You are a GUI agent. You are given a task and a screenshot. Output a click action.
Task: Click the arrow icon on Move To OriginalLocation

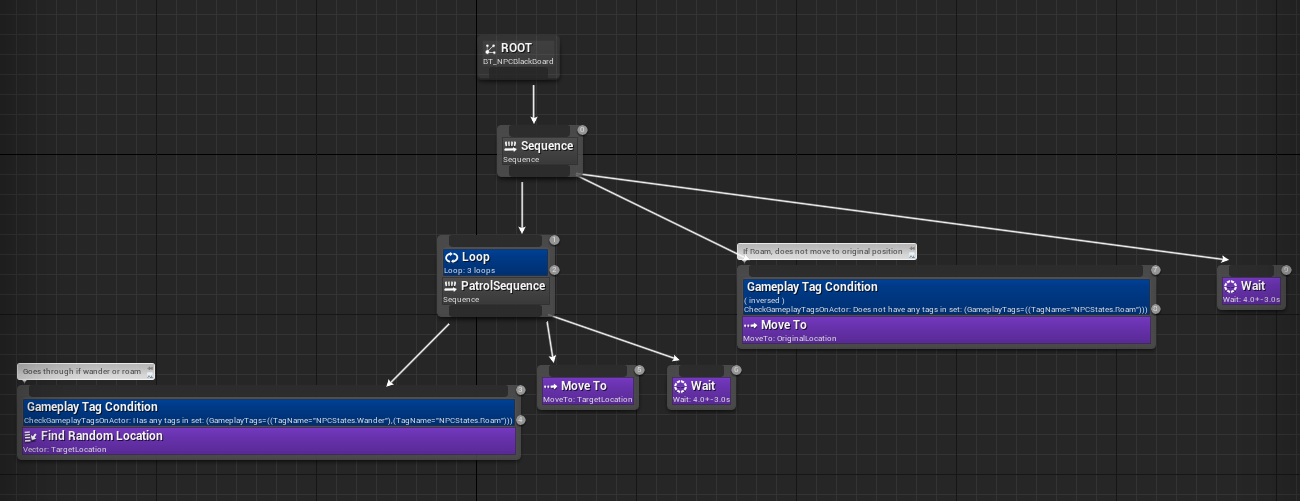tap(750, 326)
